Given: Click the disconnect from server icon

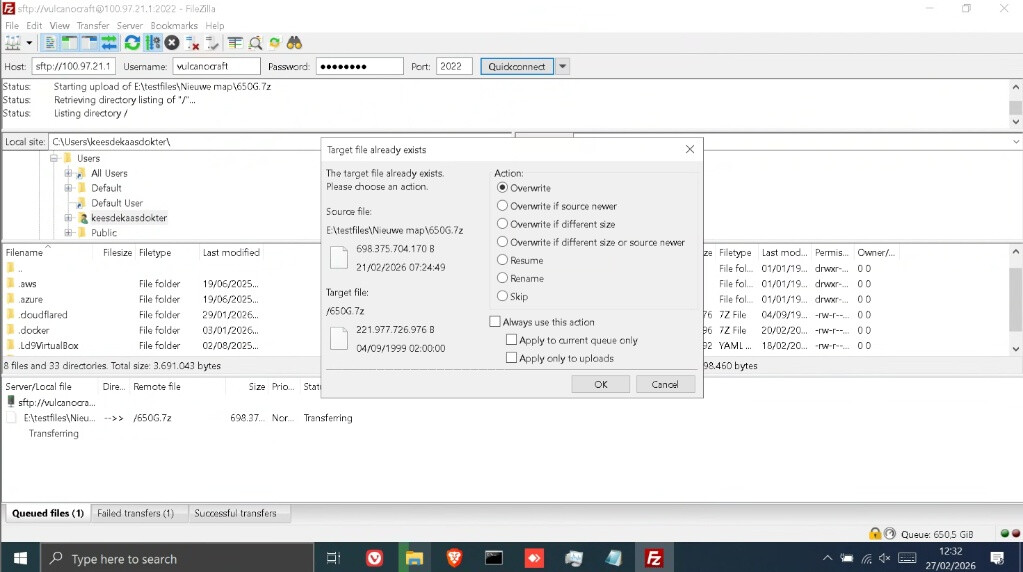Looking at the screenshot, I should [193, 43].
